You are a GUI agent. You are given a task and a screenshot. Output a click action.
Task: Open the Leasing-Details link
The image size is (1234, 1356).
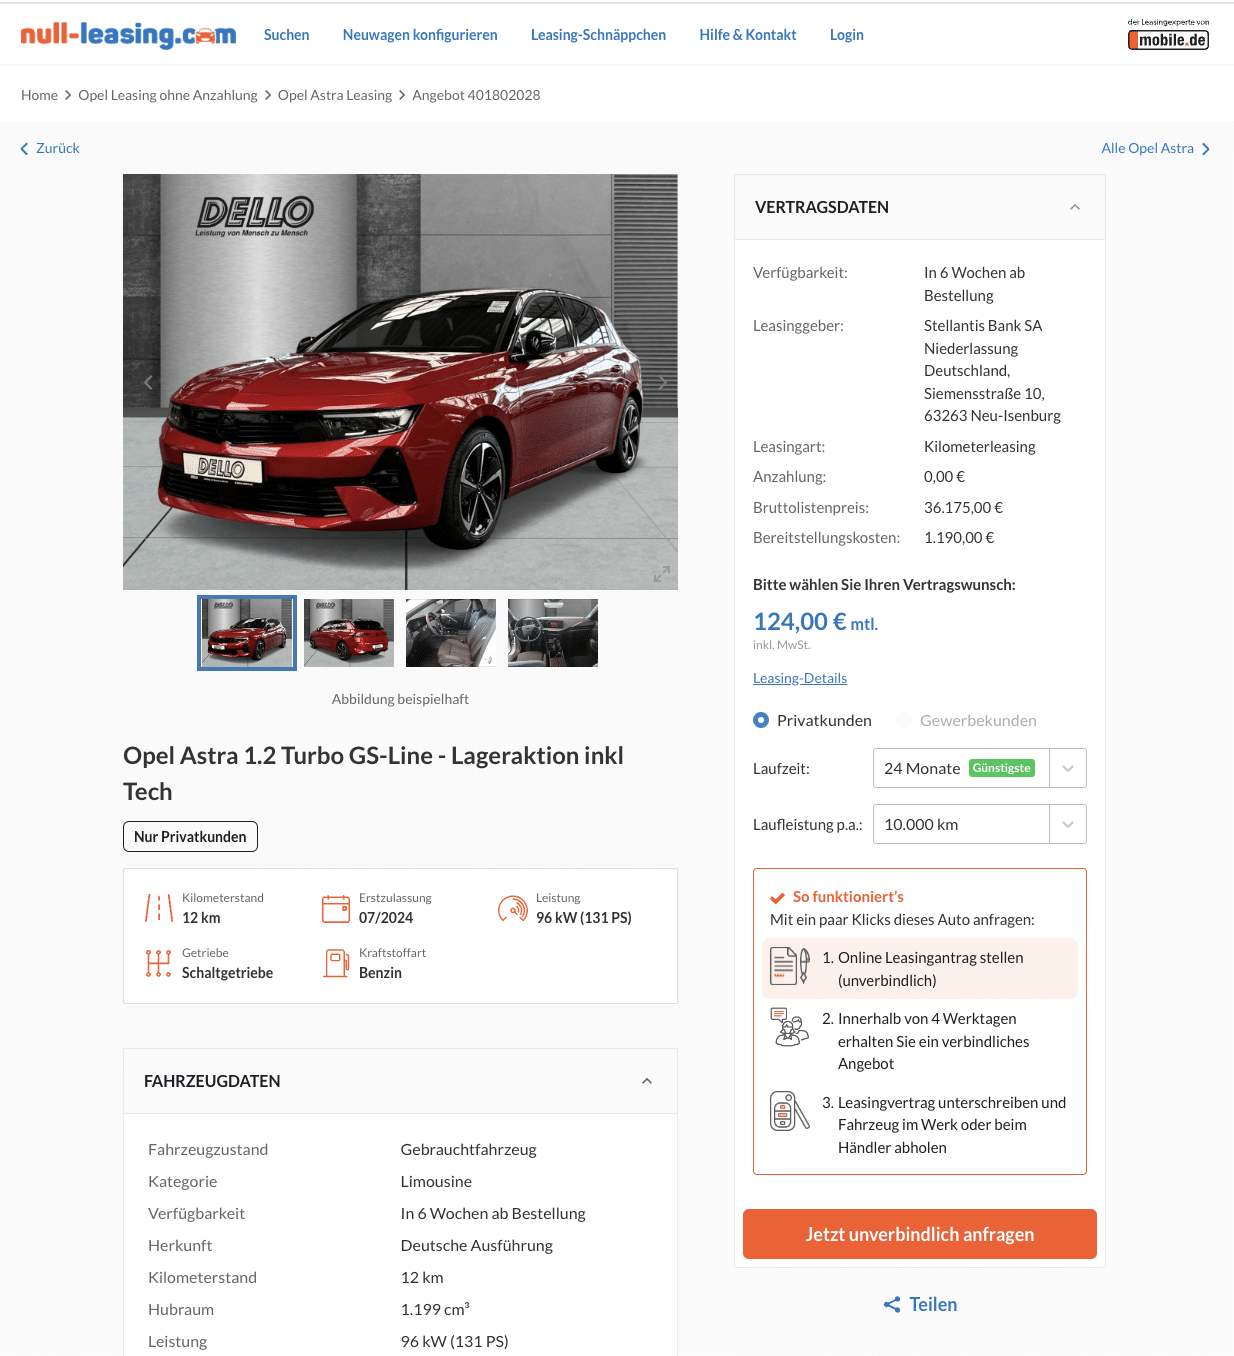click(800, 678)
